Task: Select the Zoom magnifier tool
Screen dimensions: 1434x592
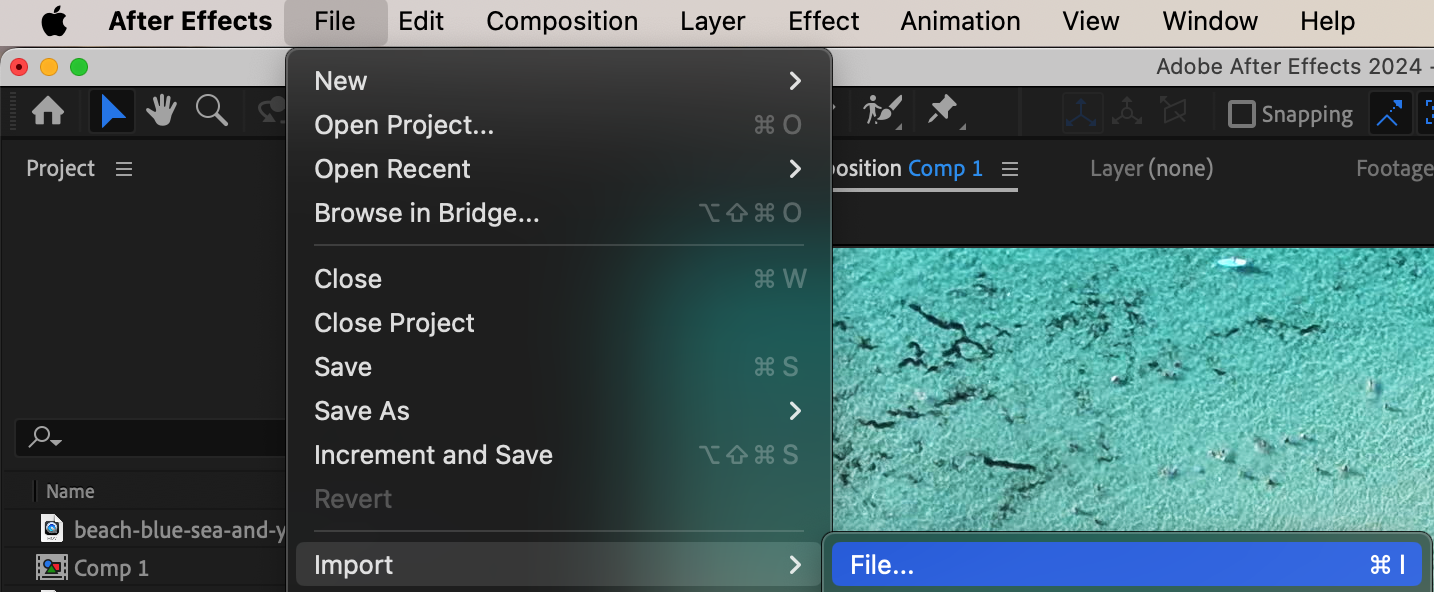Action: tap(211, 111)
